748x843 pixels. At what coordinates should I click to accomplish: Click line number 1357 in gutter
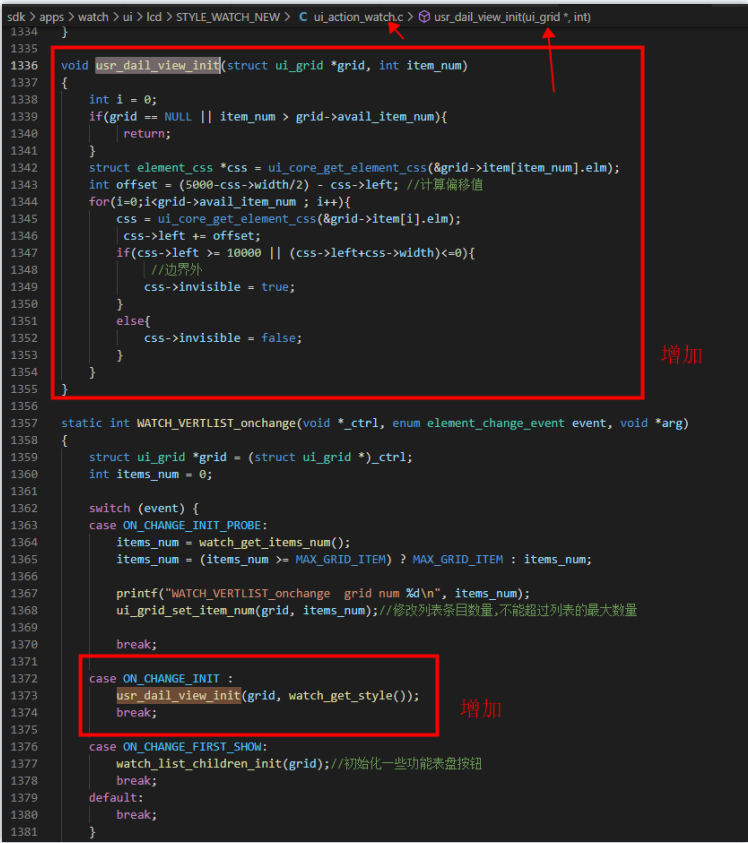(x=24, y=423)
